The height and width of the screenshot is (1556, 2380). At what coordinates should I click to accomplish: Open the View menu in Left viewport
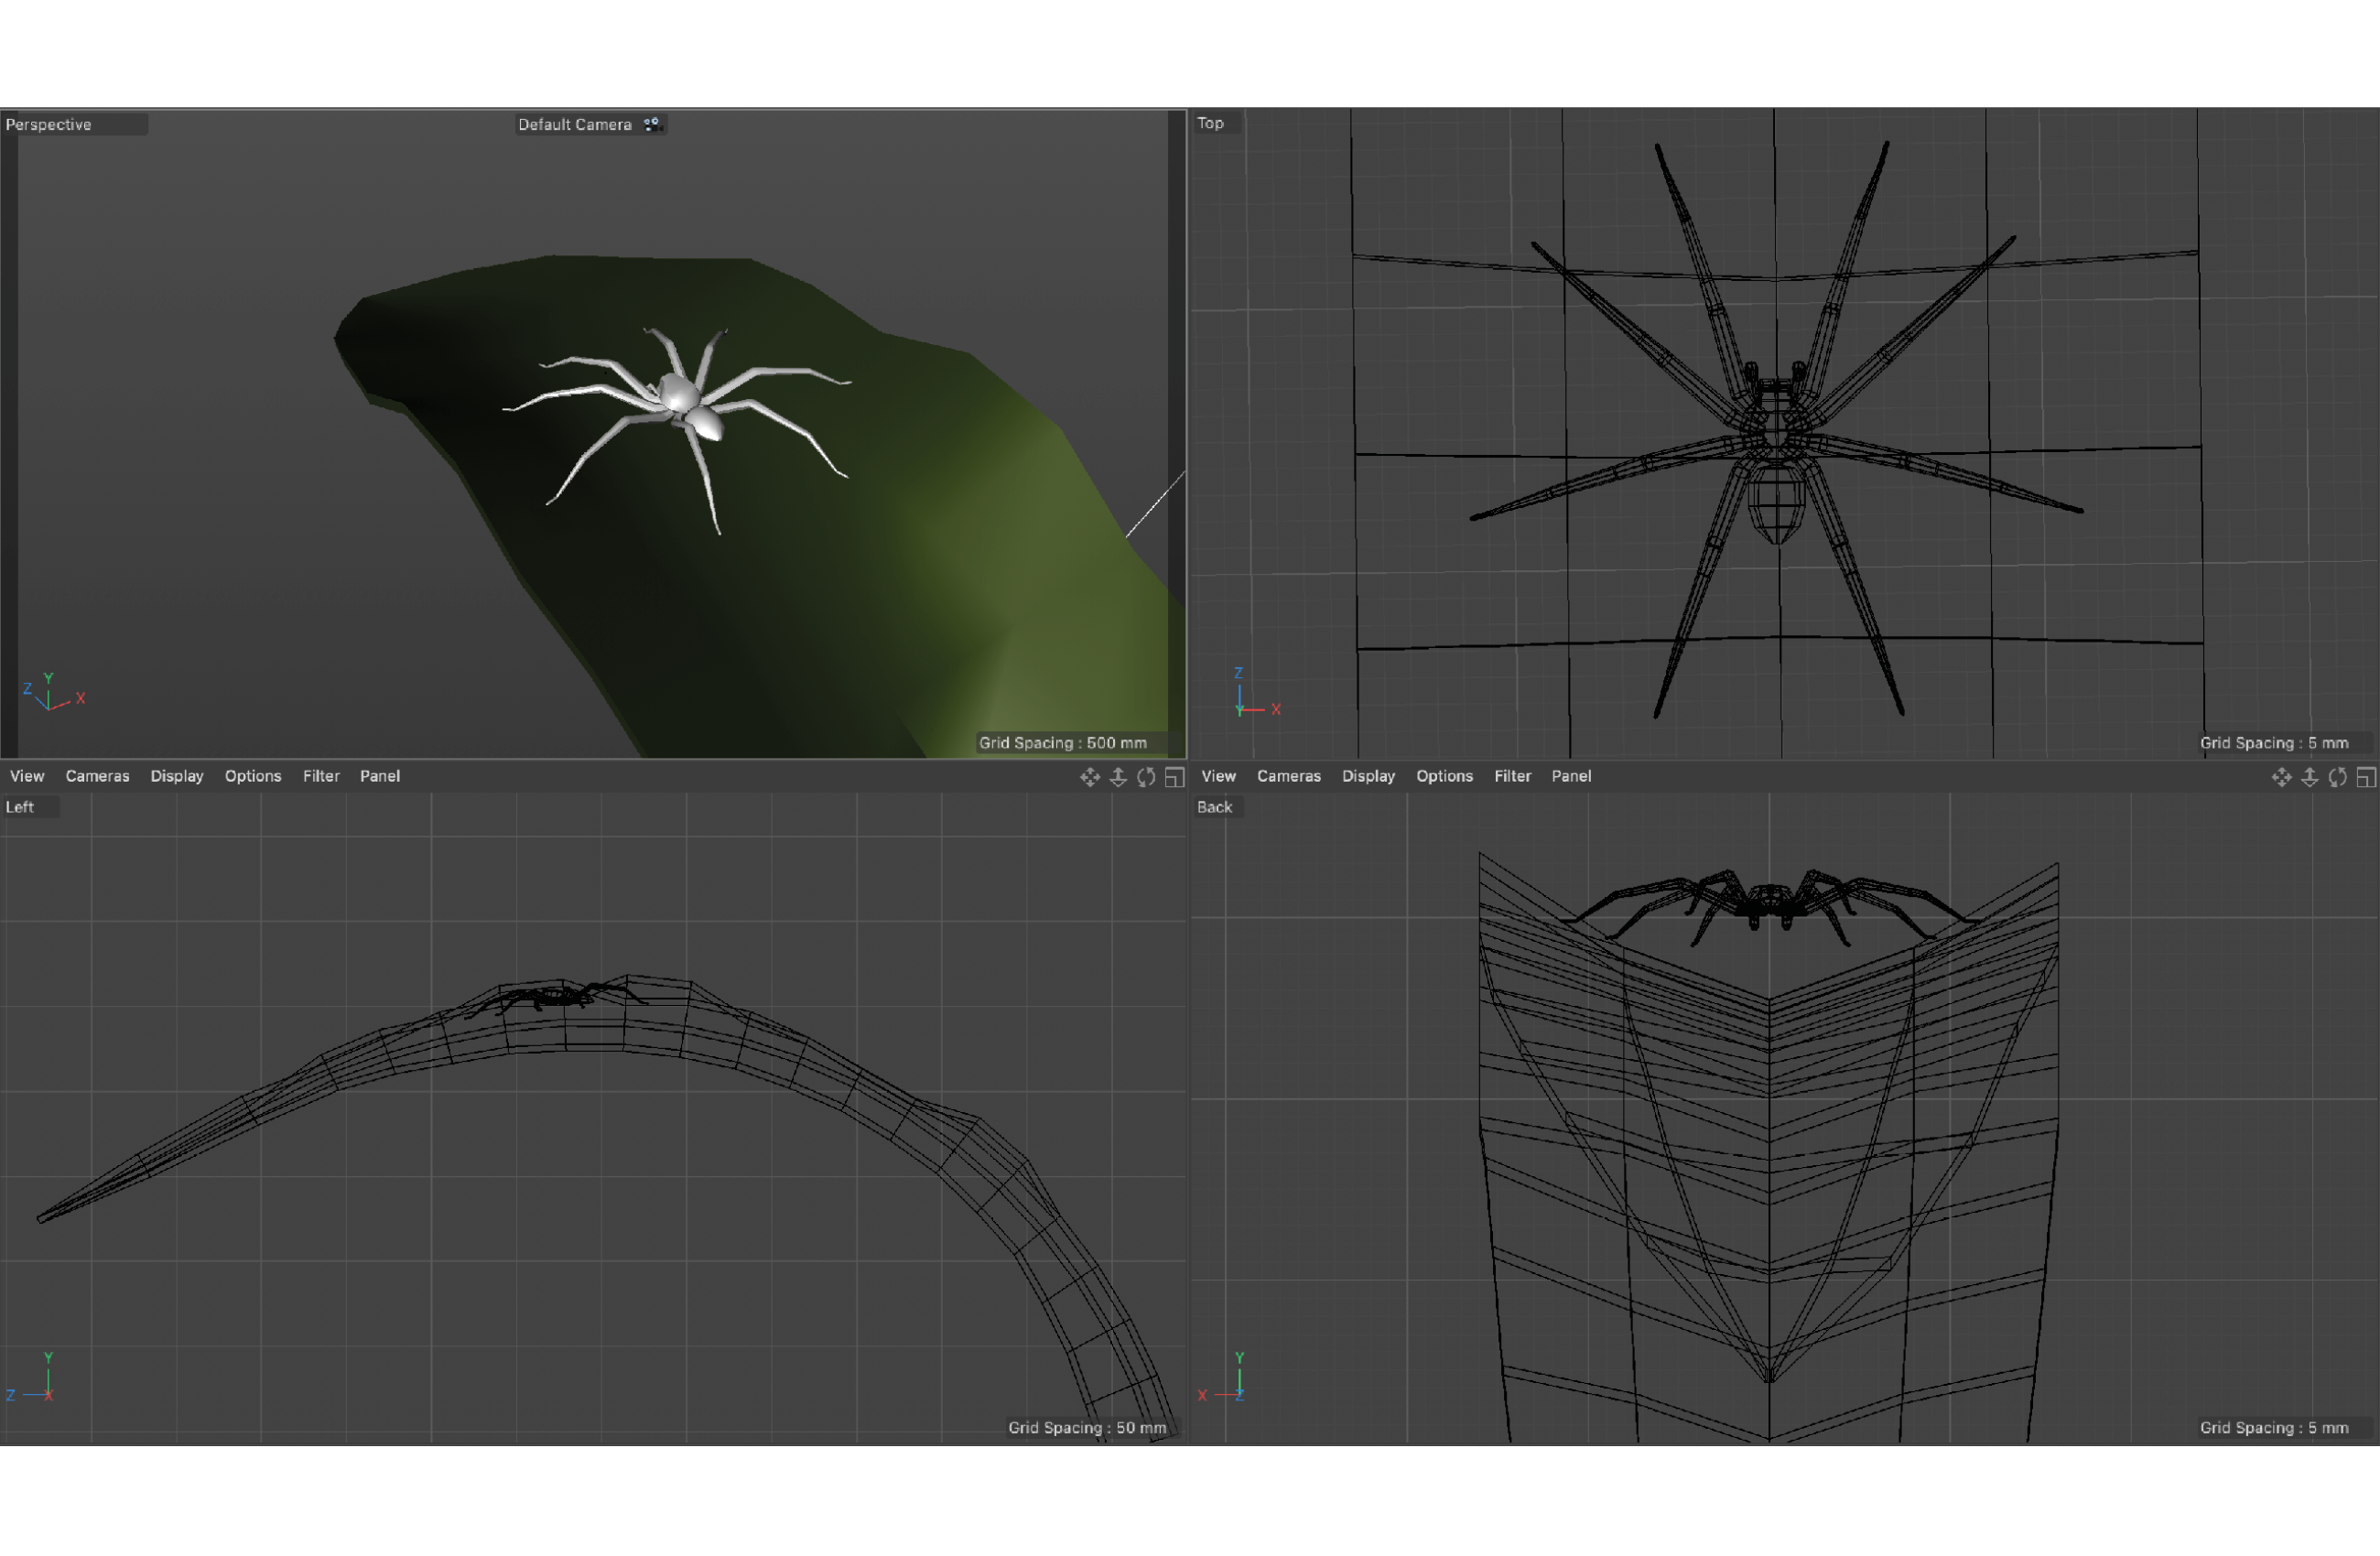27,776
